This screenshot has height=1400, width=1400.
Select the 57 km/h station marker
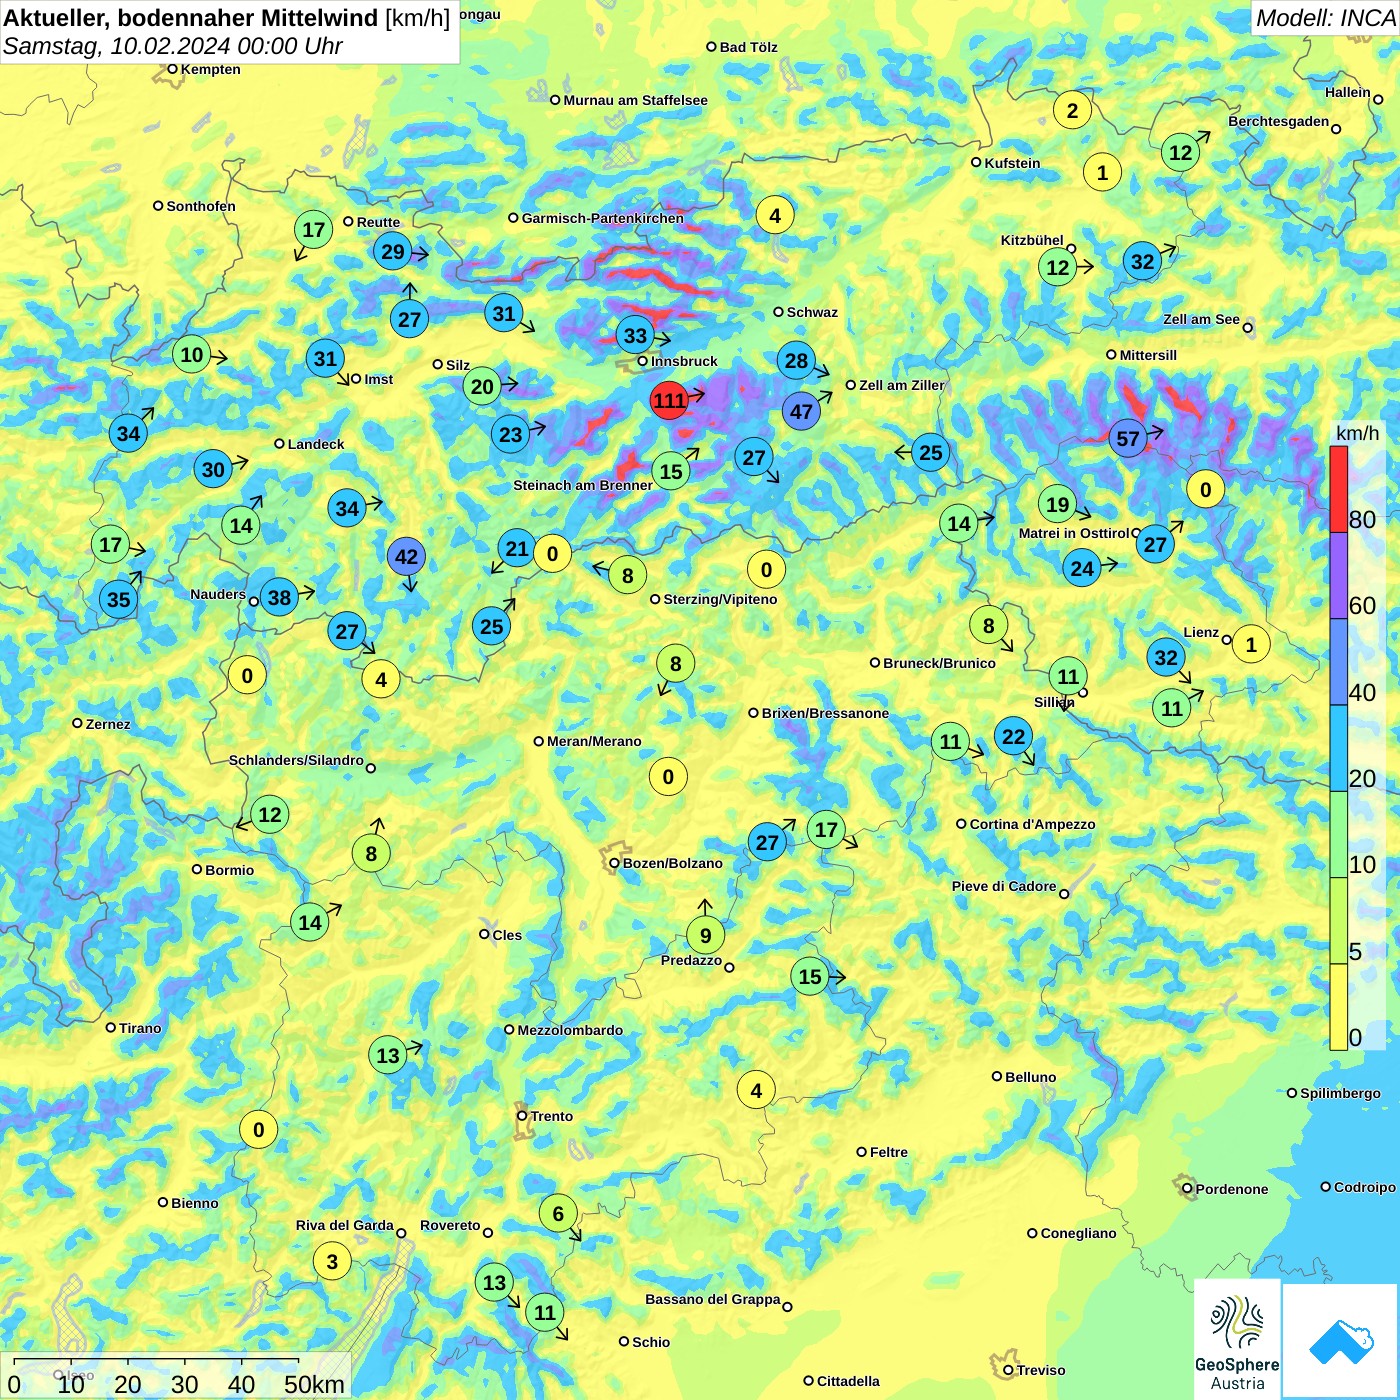(x=1128, y=439)
